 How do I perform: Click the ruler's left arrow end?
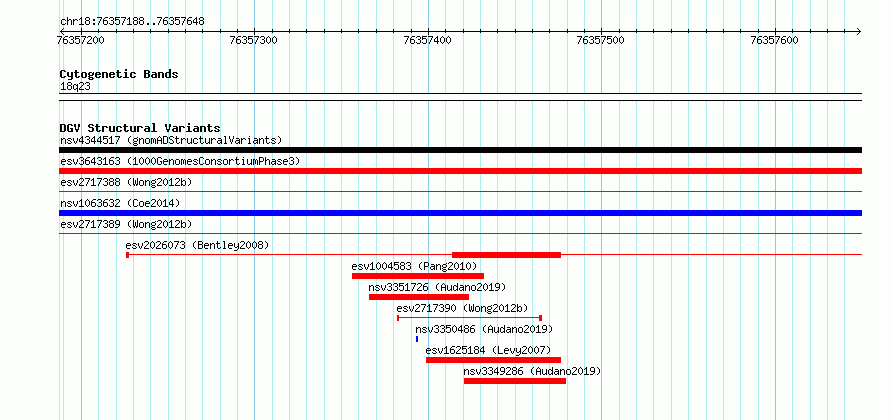[62, 31]
